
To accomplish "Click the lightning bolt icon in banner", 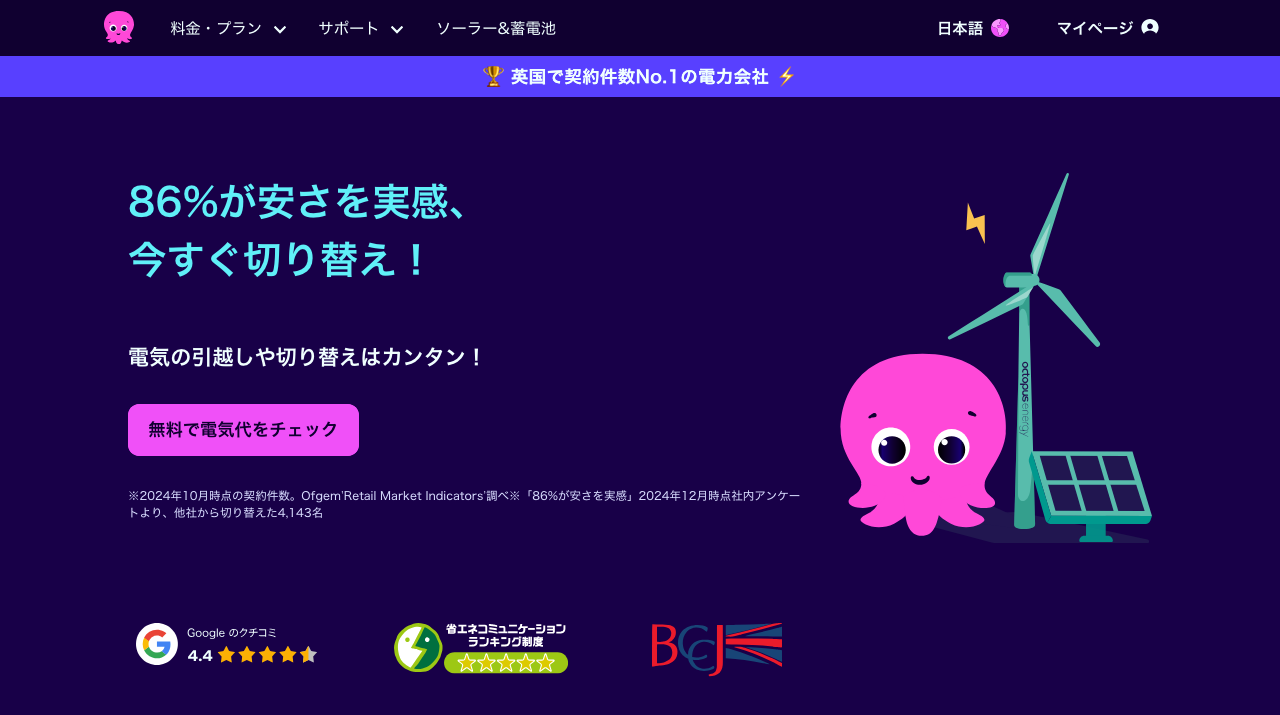I will [786, 76].
